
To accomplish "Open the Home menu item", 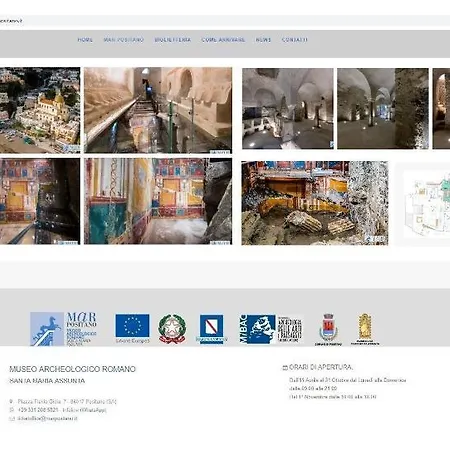I will point(85,40).
